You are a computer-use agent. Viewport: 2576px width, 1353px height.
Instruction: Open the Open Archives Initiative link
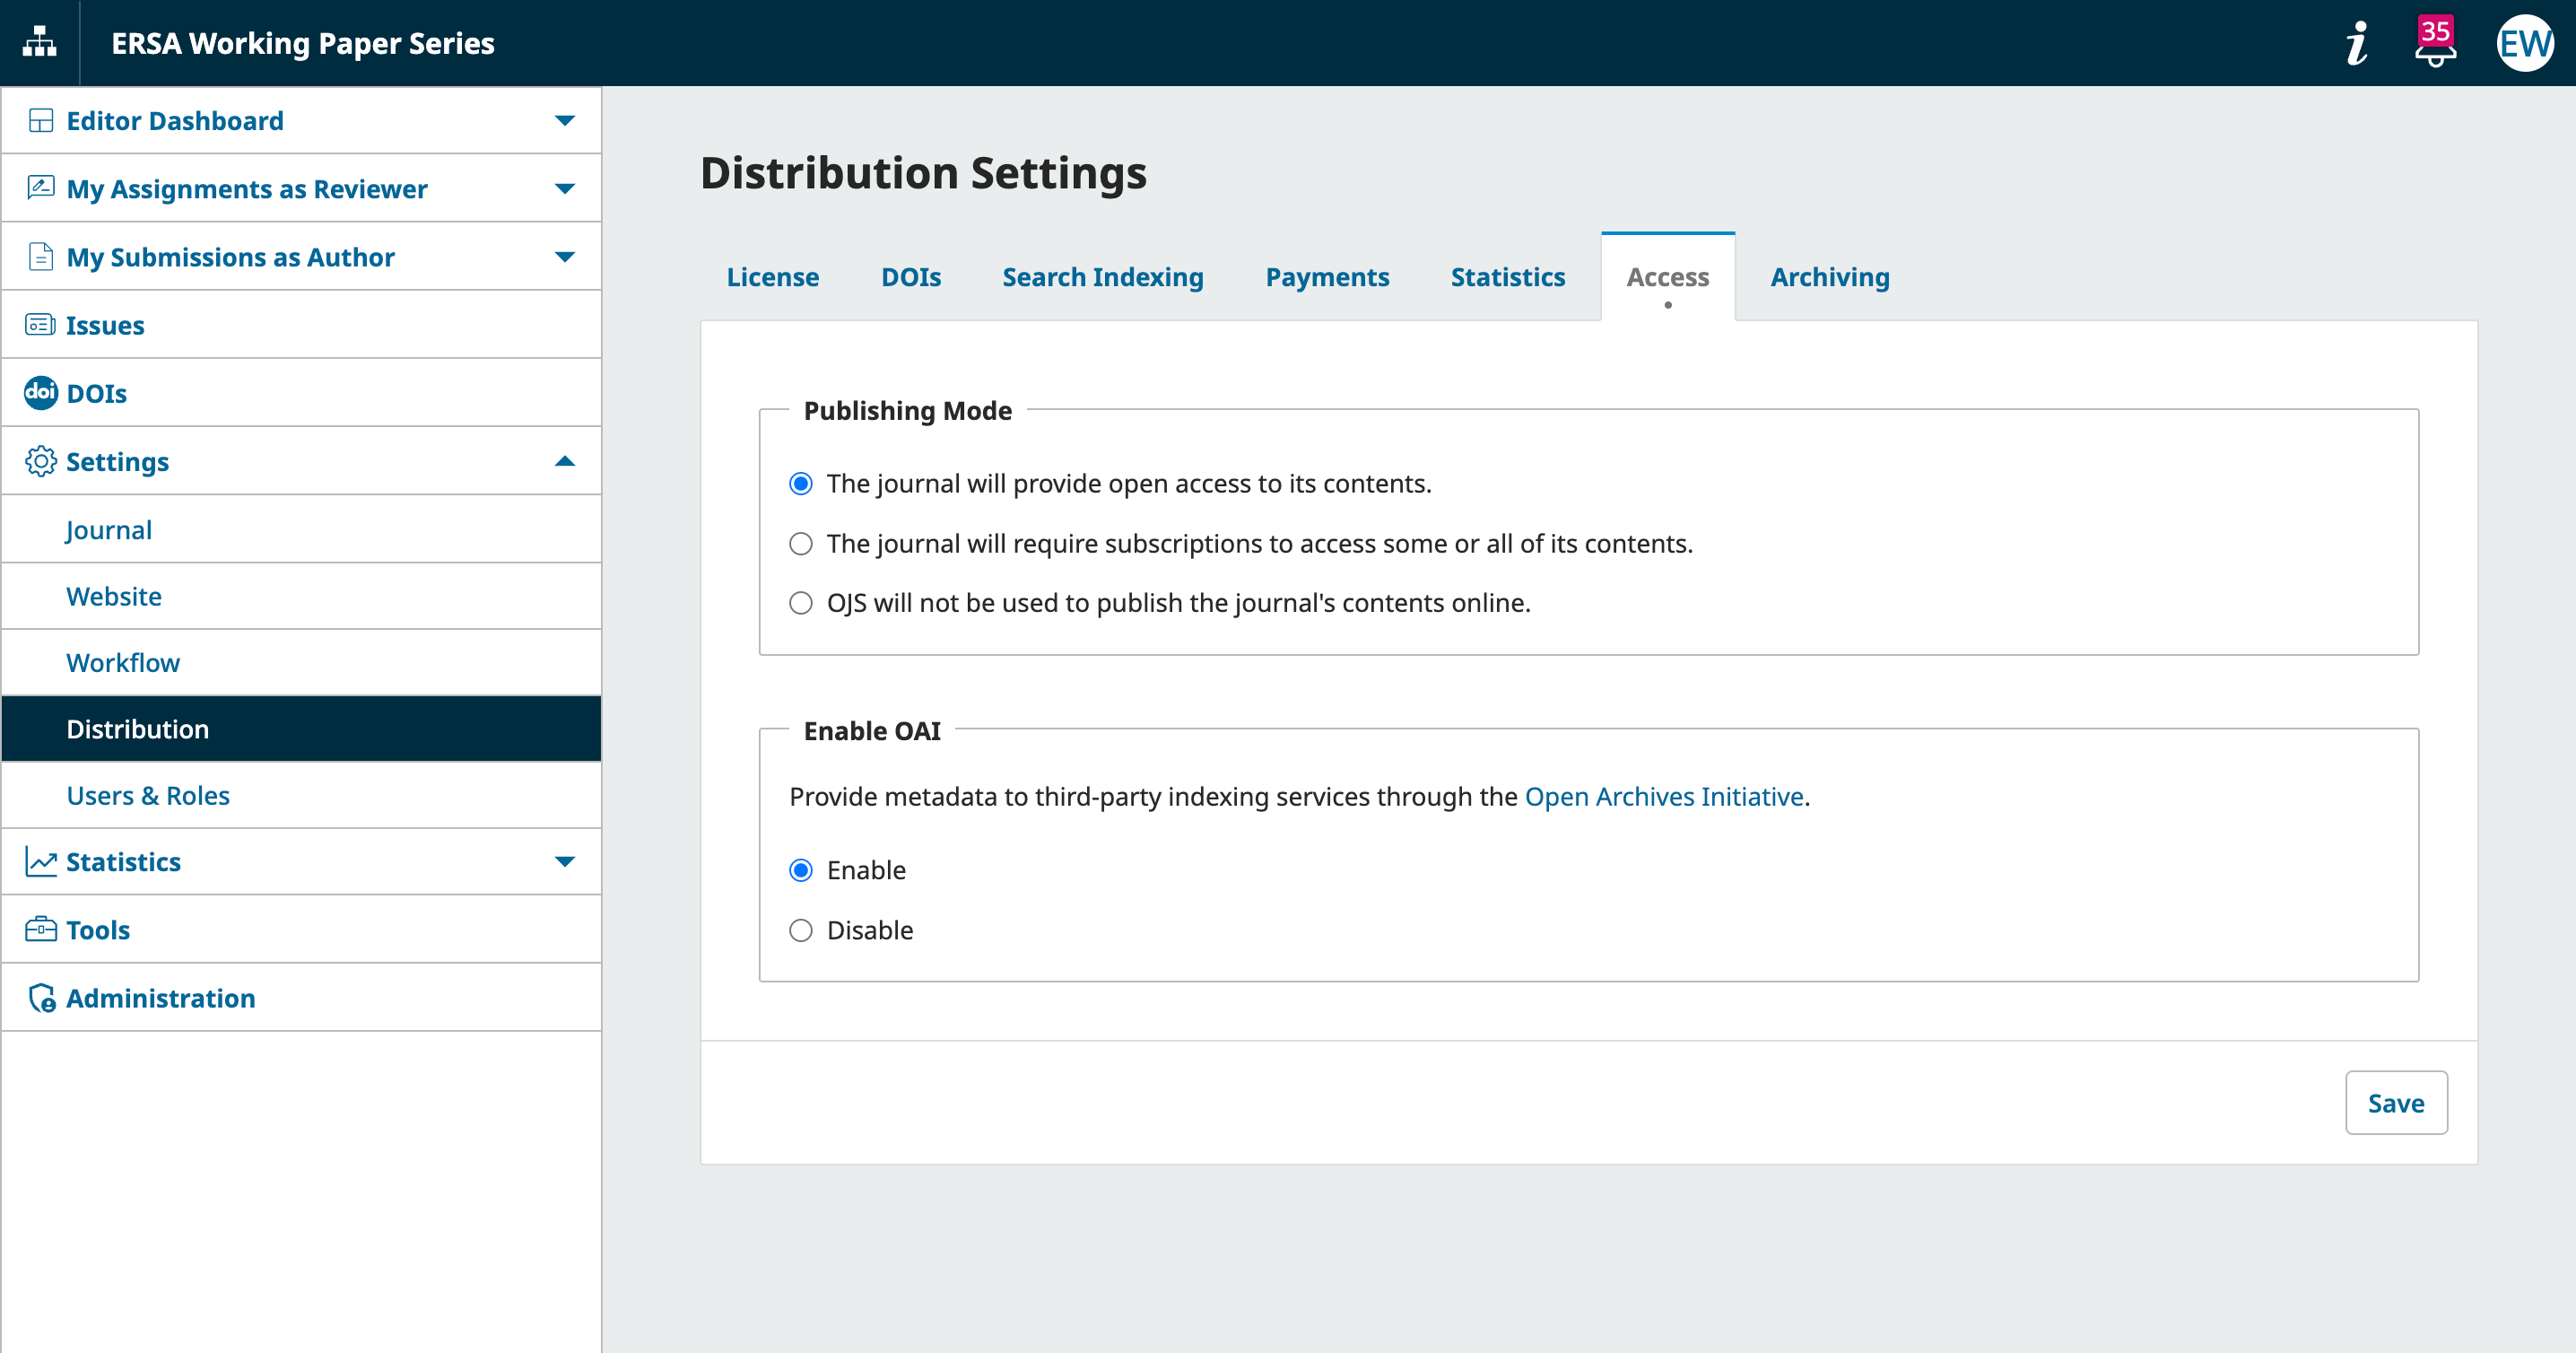[1663, 797]
